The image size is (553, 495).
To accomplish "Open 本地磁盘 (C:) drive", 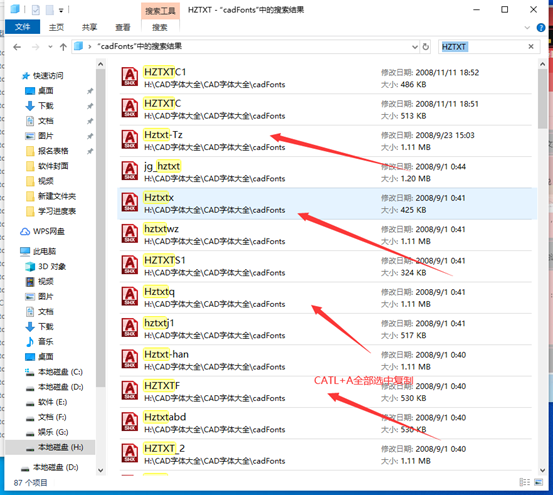I will [54, 372].
